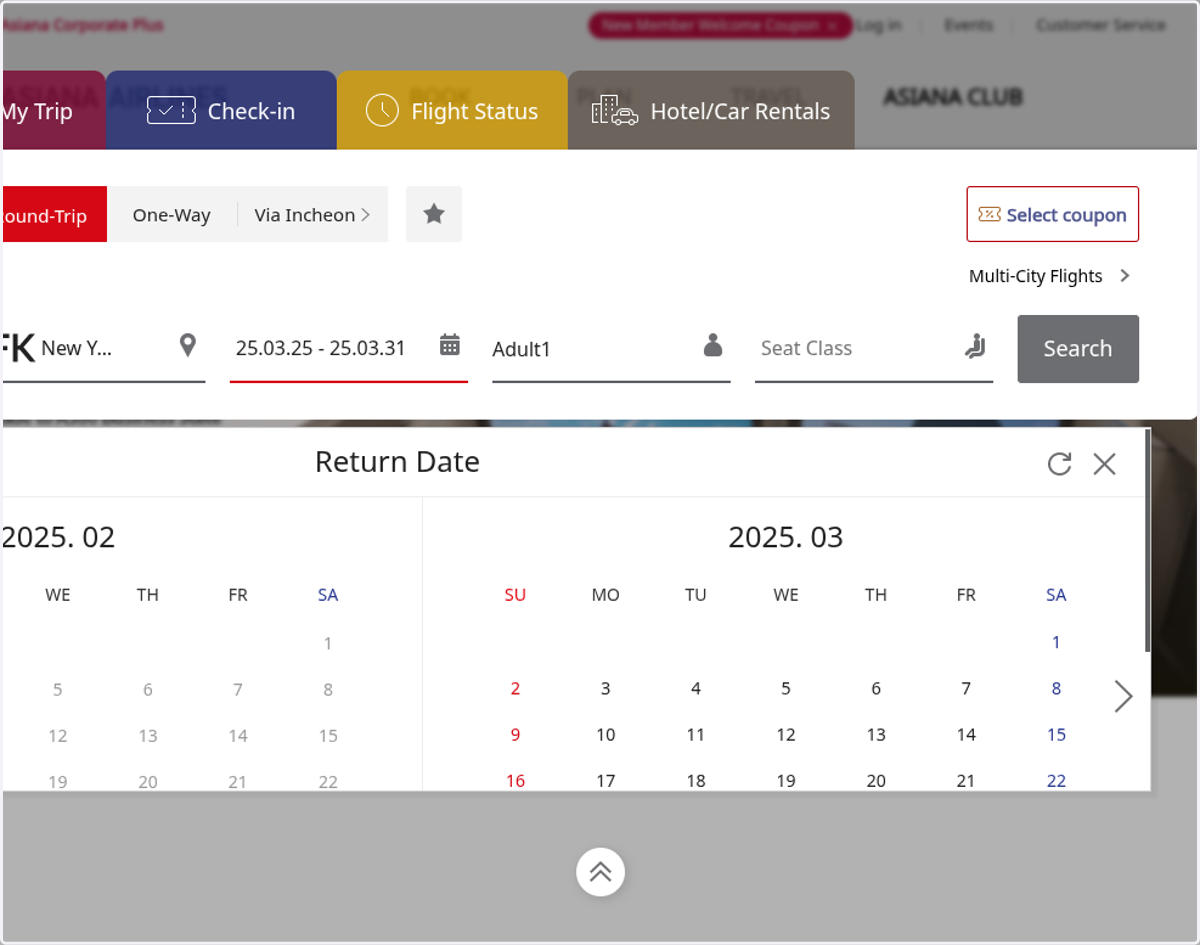The image size is (1200, 945).
Task: Select March 14 in 2025.03 calendar
Action: coord(966,734)
